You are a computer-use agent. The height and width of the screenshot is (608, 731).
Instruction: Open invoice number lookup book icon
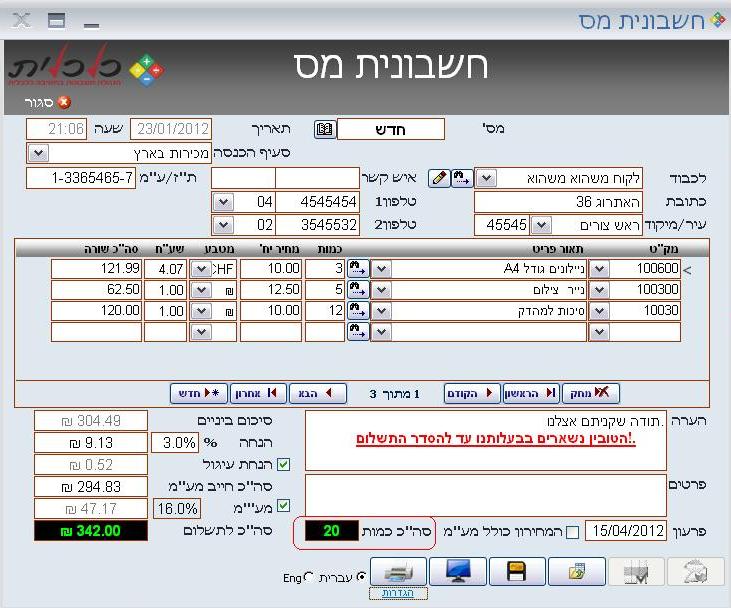click(x=325, y=130)
